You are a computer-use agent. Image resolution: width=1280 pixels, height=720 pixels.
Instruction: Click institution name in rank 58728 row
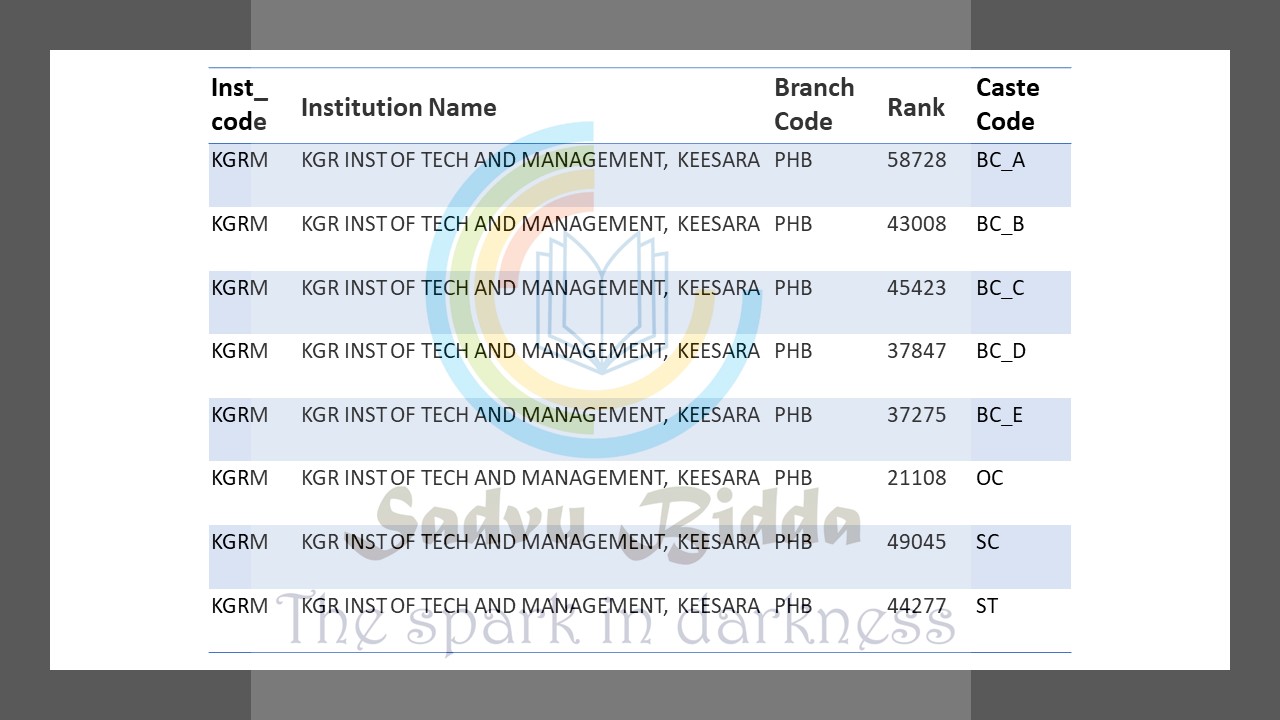(530, 160)
